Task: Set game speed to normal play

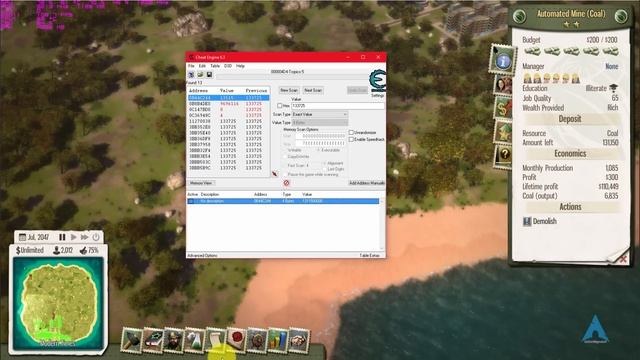Action: coord(73,237)
